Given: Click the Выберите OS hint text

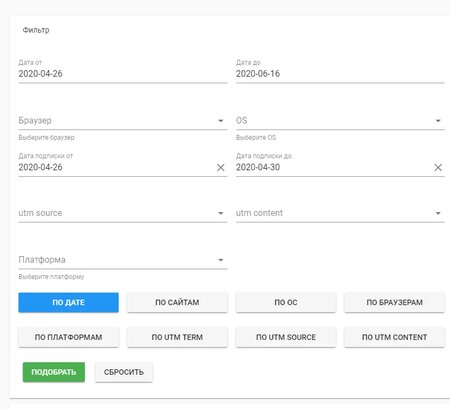Looking at the screenshot, I should click(x=256, y=137).
